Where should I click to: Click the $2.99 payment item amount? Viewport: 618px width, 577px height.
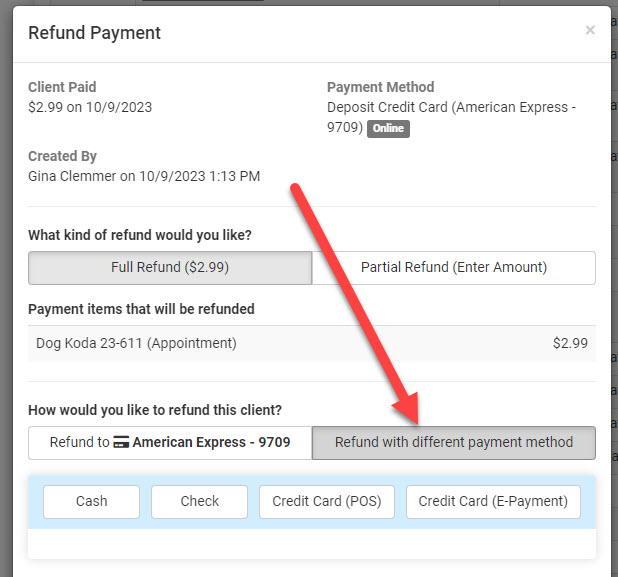coord(570,343)
